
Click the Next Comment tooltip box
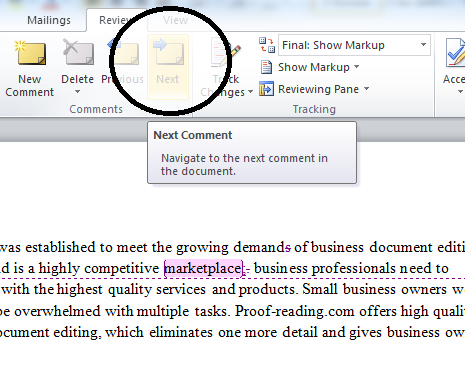(252, 153)
